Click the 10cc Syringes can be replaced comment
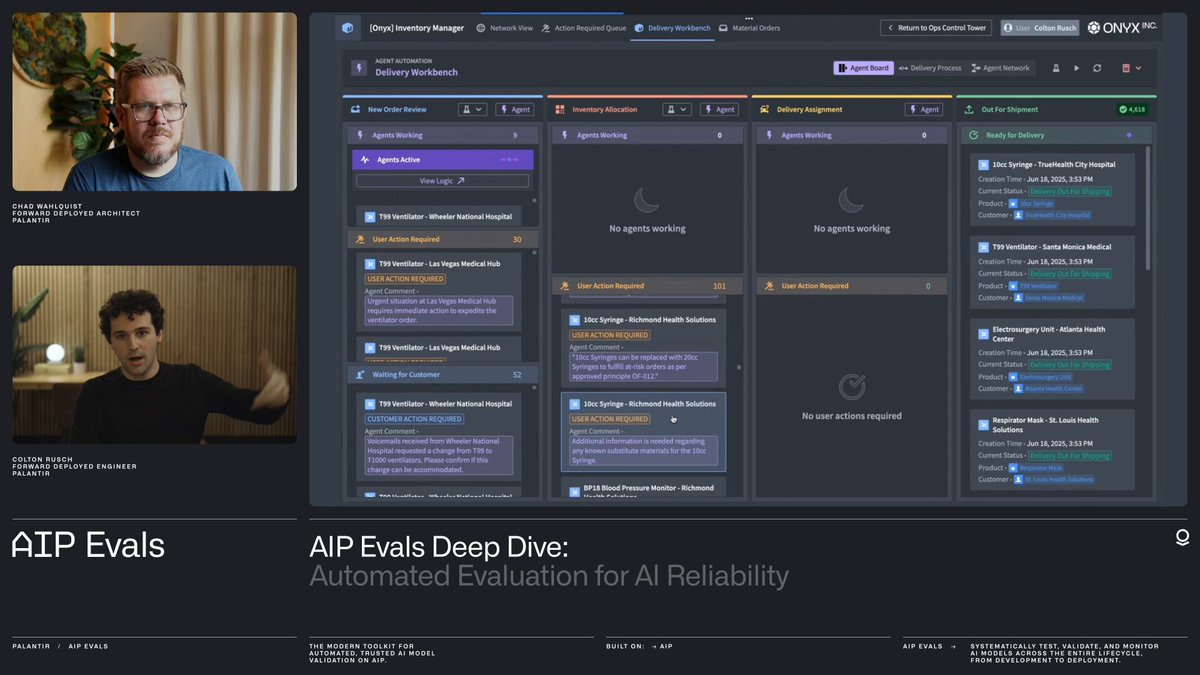 [x=643, y=366]
